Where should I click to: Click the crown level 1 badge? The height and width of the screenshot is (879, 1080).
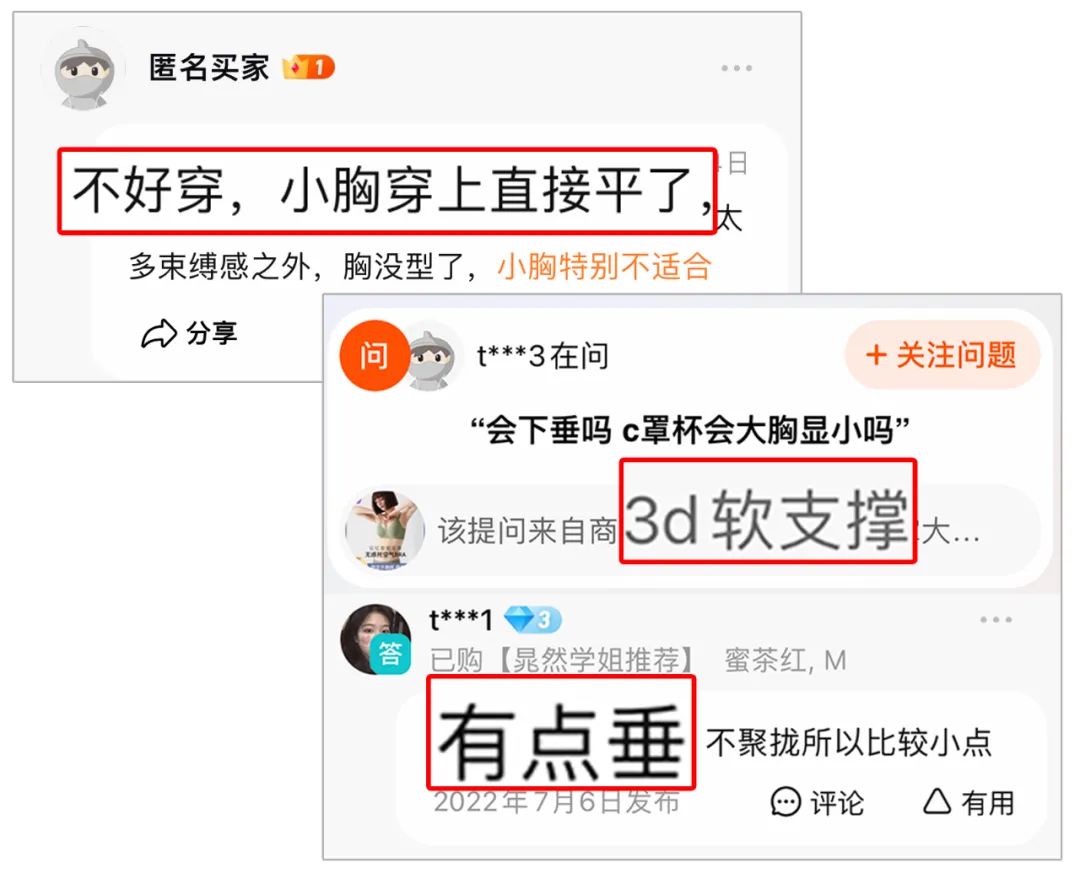tap(309, 68)
